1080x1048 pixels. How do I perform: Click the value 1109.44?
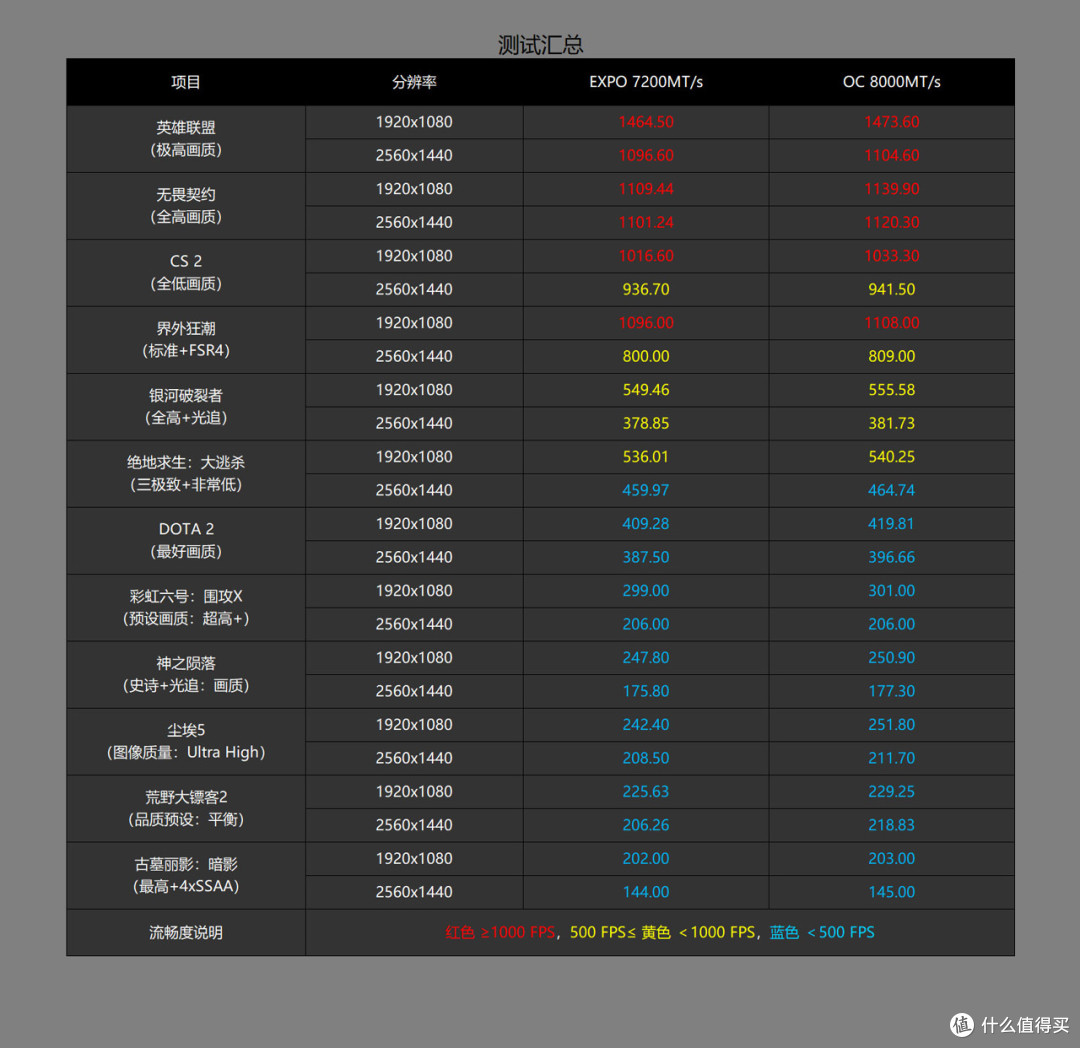(645, 189)
